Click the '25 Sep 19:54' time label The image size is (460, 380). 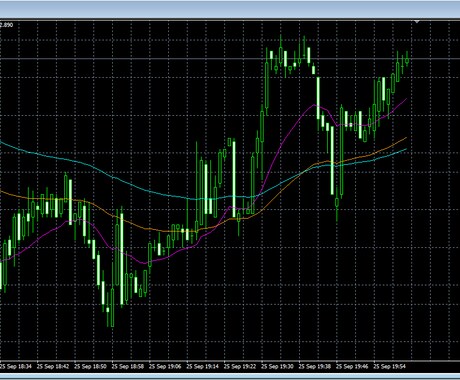point(389,366)
